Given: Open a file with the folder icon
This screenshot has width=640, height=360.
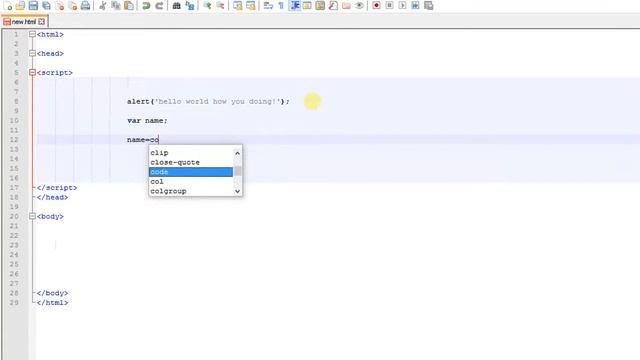Looking at the screenshot, I should click(x=20, y=5).
